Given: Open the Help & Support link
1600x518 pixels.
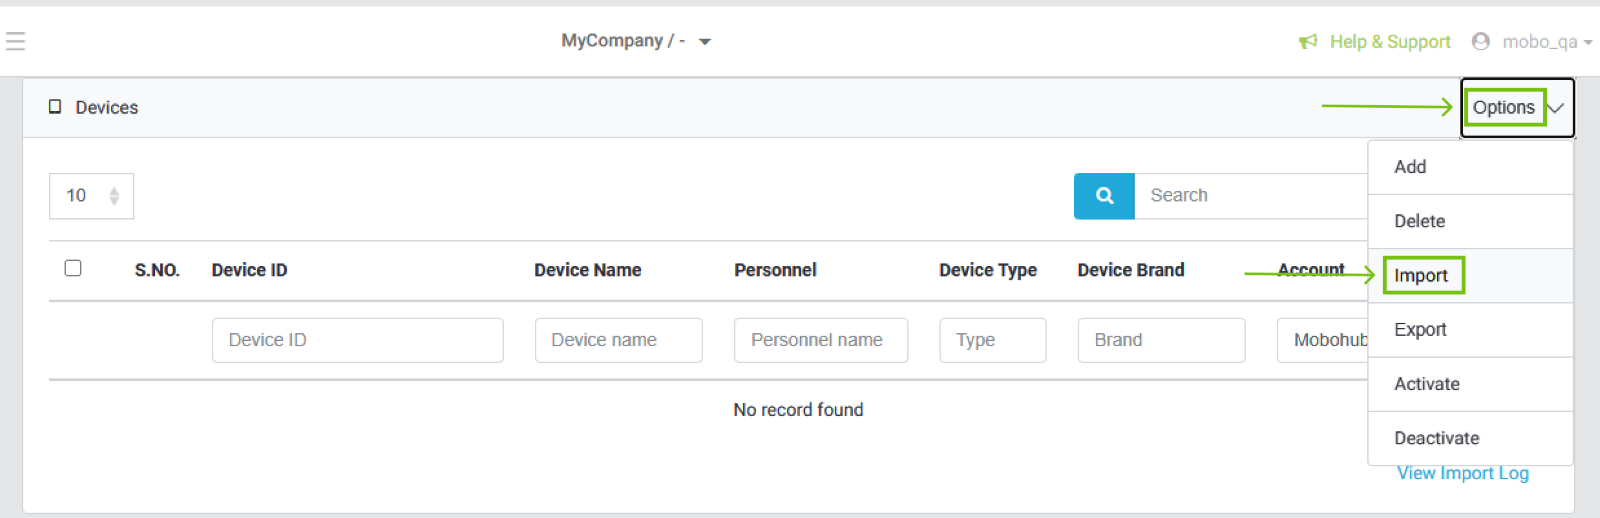Looking at the screenshot, I should [1389, 42].
